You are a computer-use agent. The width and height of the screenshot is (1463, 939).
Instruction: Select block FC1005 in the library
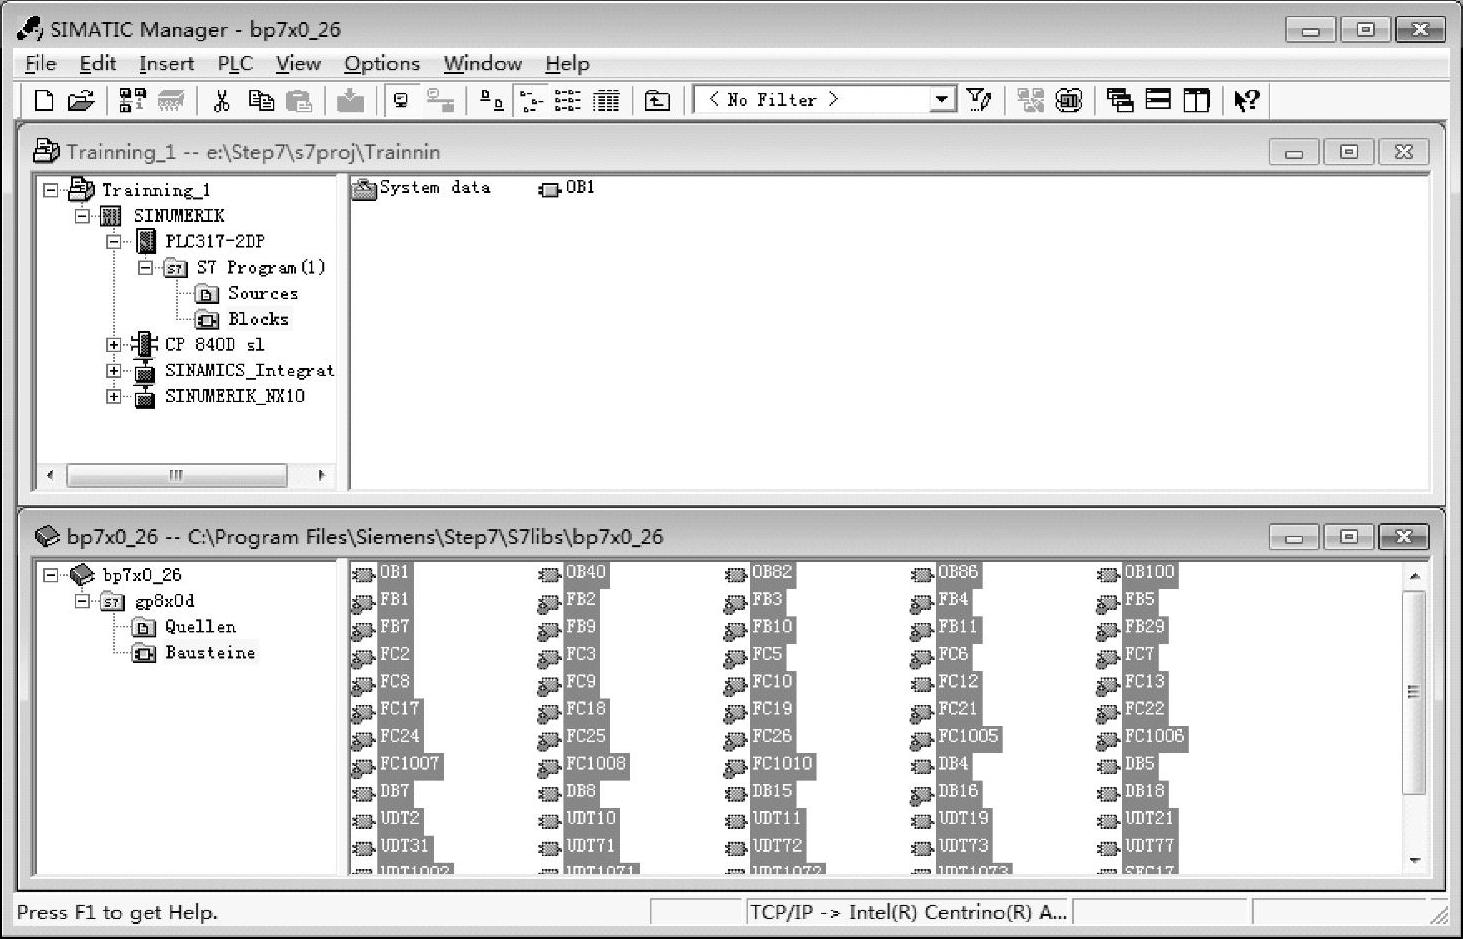[x=968, y=736]
